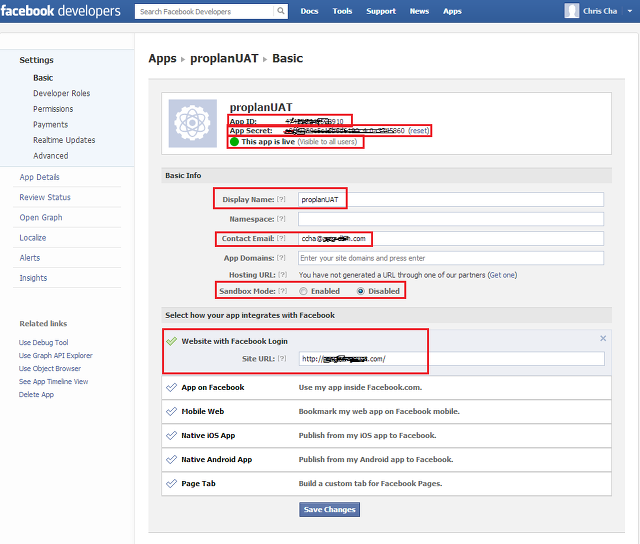Open the Support menu
The image size is (640, 544).
point(381,11)
